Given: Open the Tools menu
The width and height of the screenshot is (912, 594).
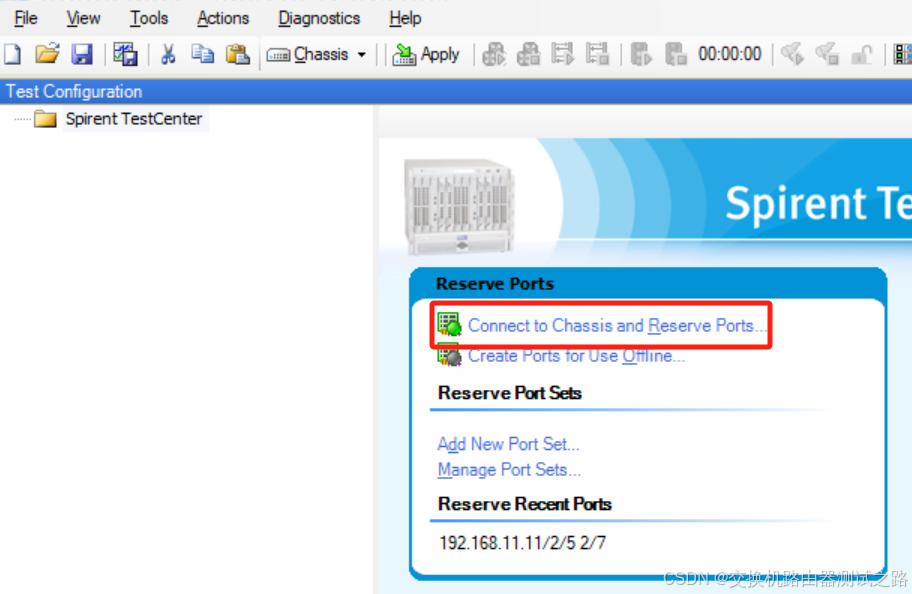Looking at the screenshot, I should (x=149, y=19).
